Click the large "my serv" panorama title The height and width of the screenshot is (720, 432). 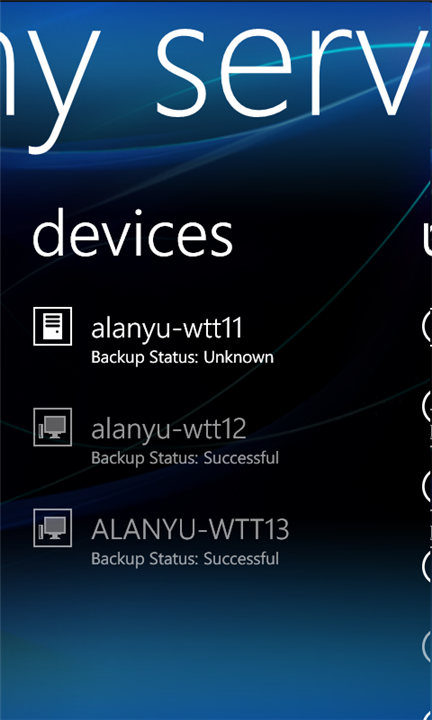click(216, 85)
